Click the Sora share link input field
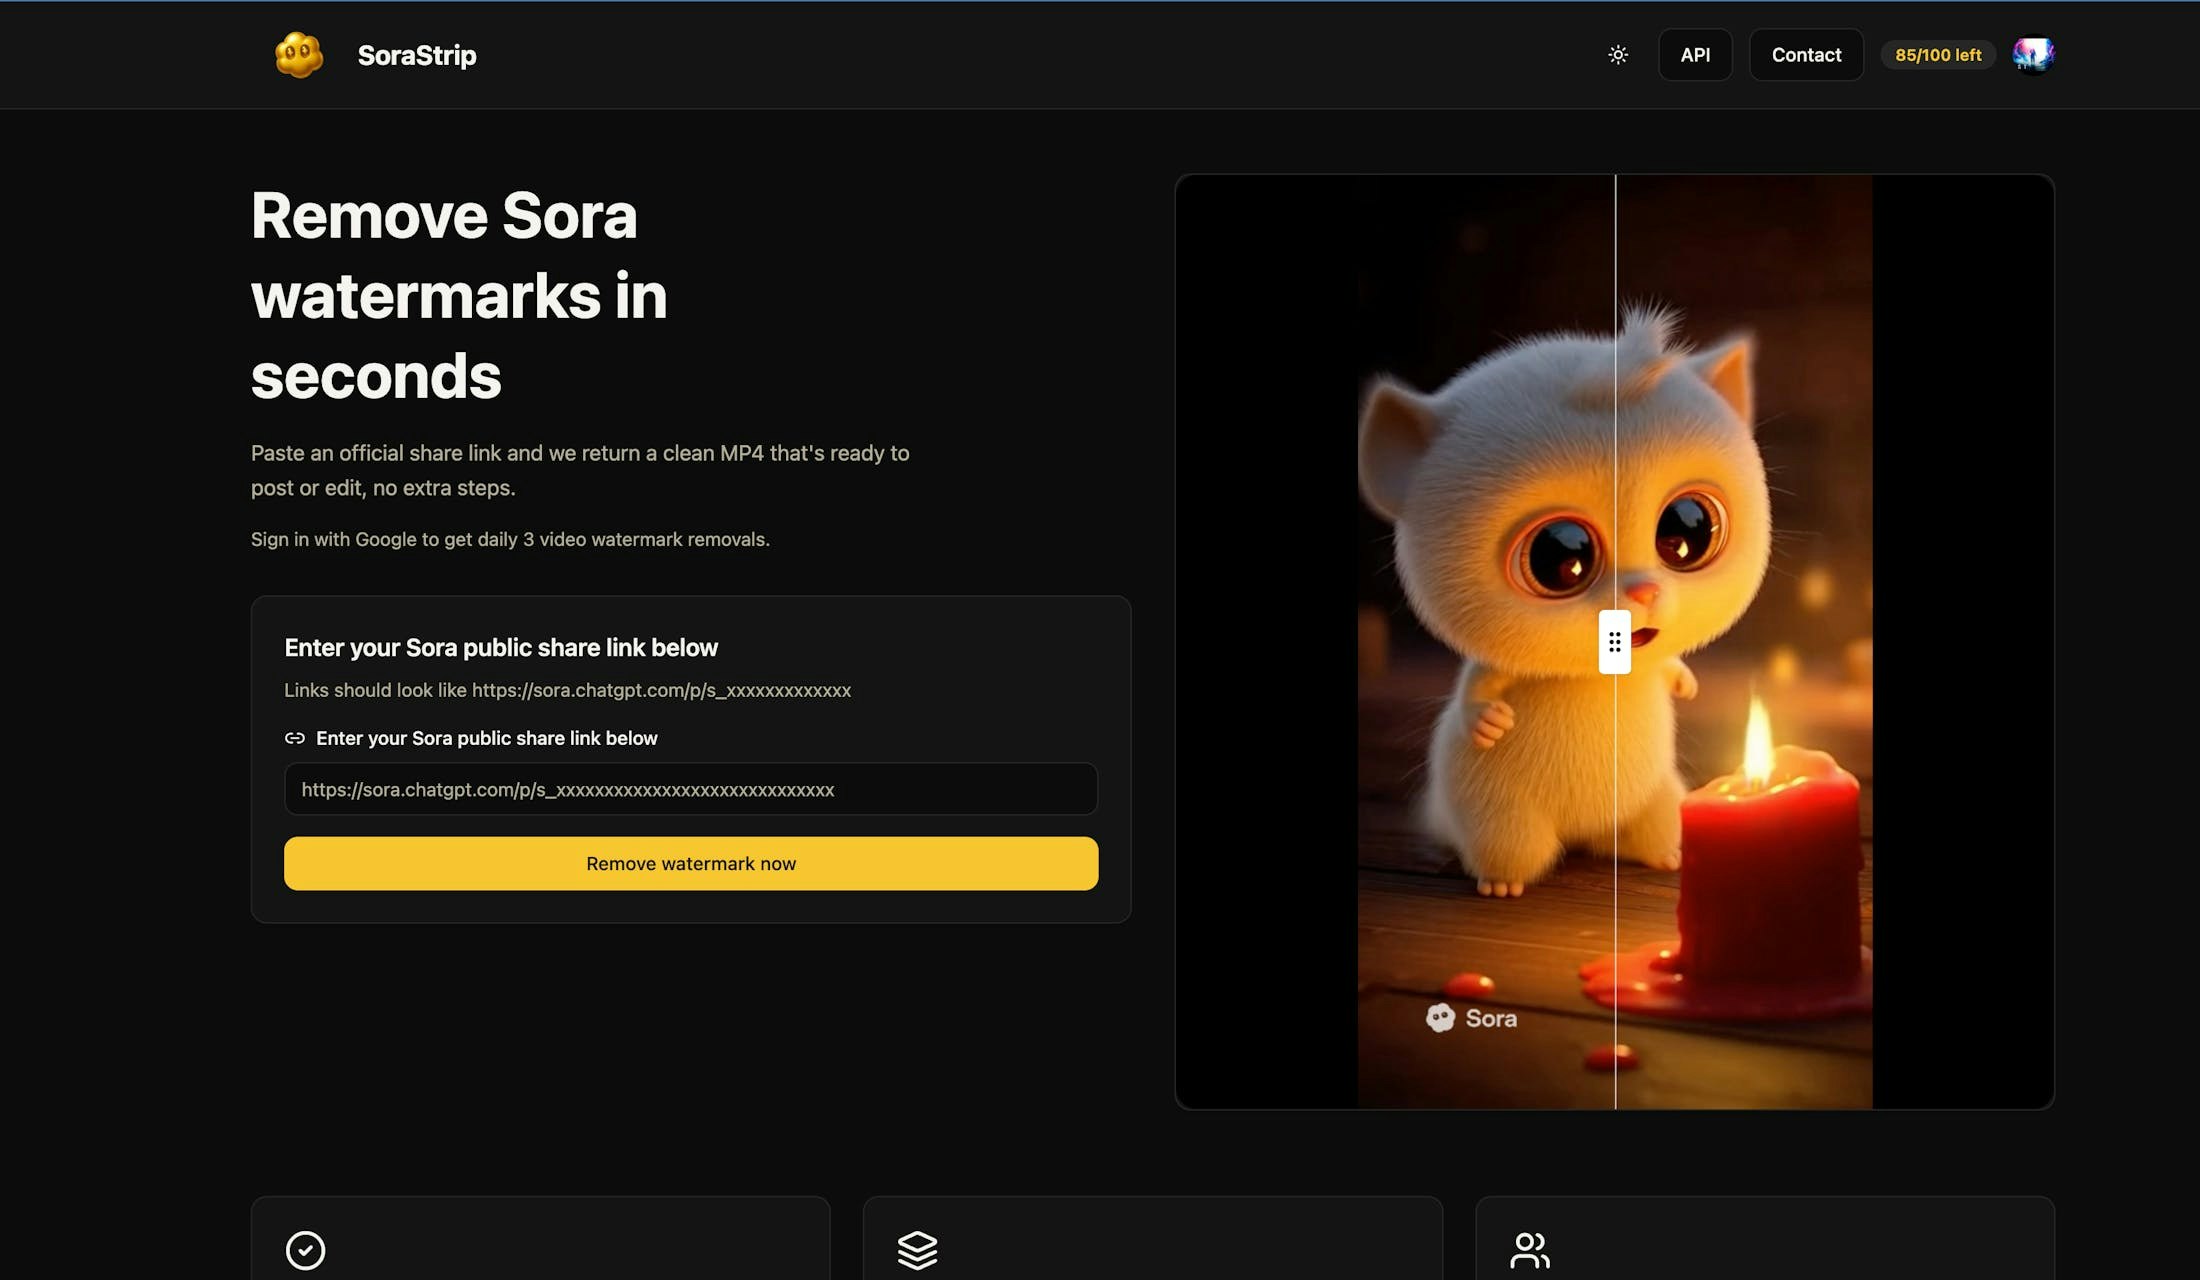Image resolution: width=2200 pixels, height=1280 pixels. click(x=691, y=789)
